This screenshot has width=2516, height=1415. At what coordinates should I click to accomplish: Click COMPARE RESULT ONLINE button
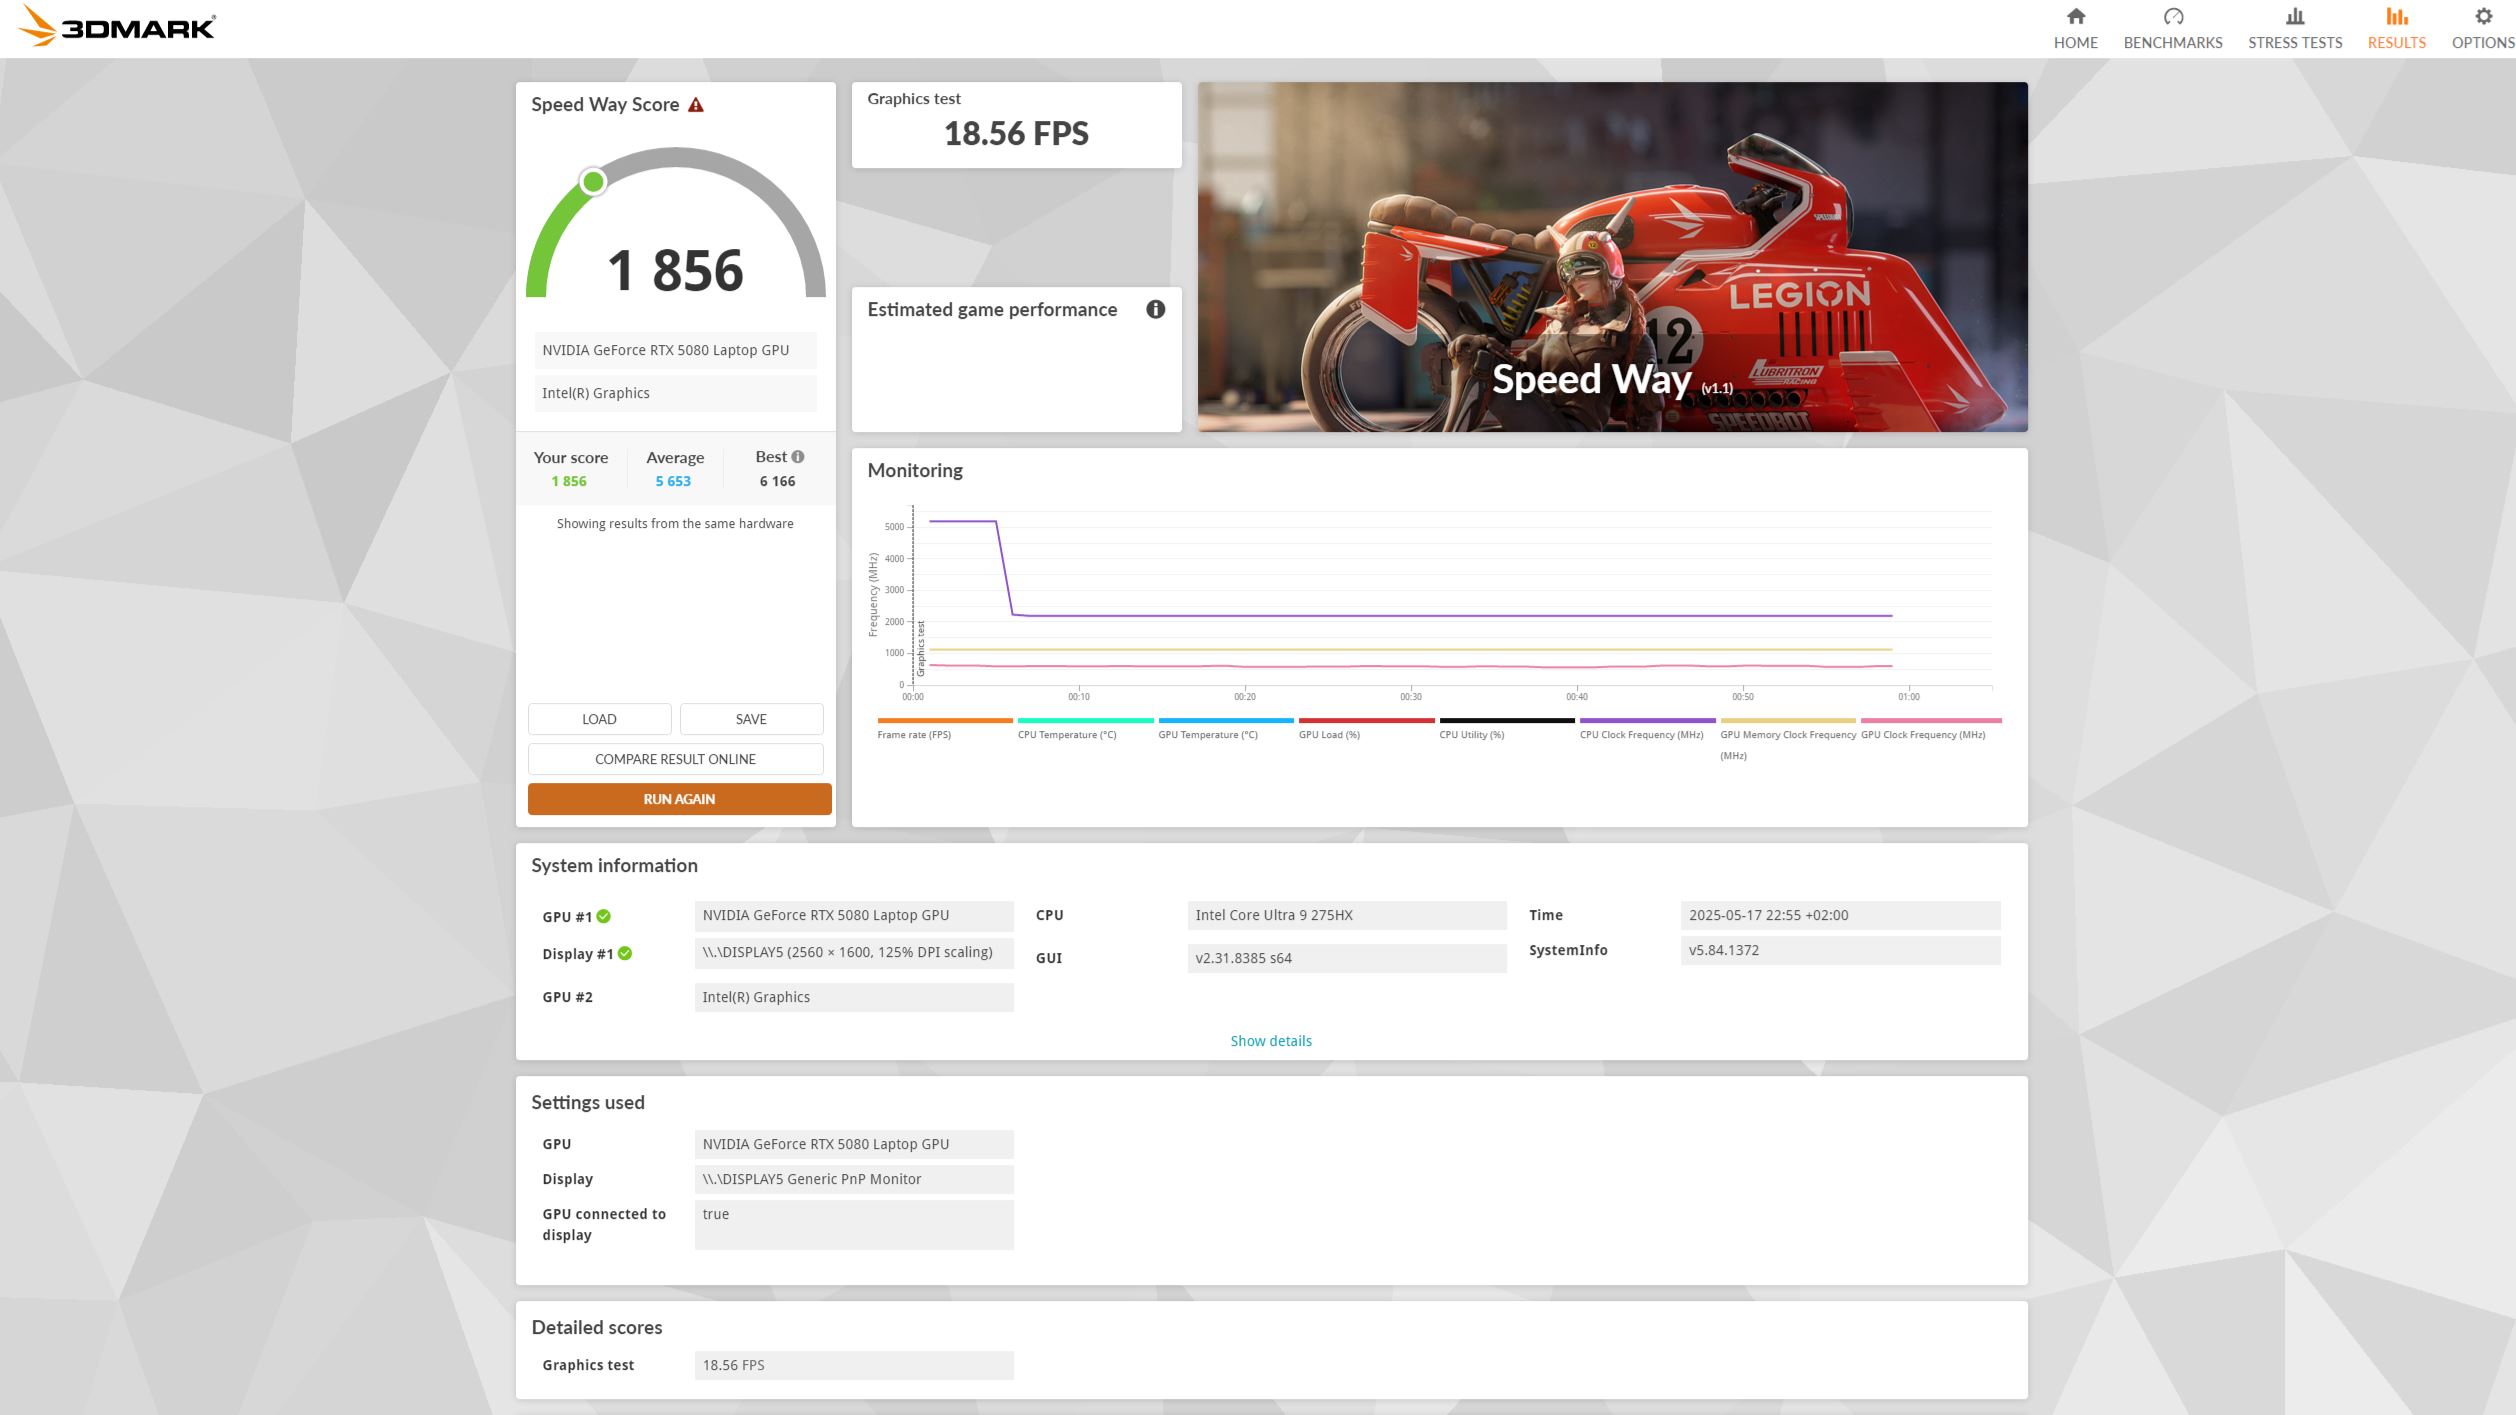675,759
